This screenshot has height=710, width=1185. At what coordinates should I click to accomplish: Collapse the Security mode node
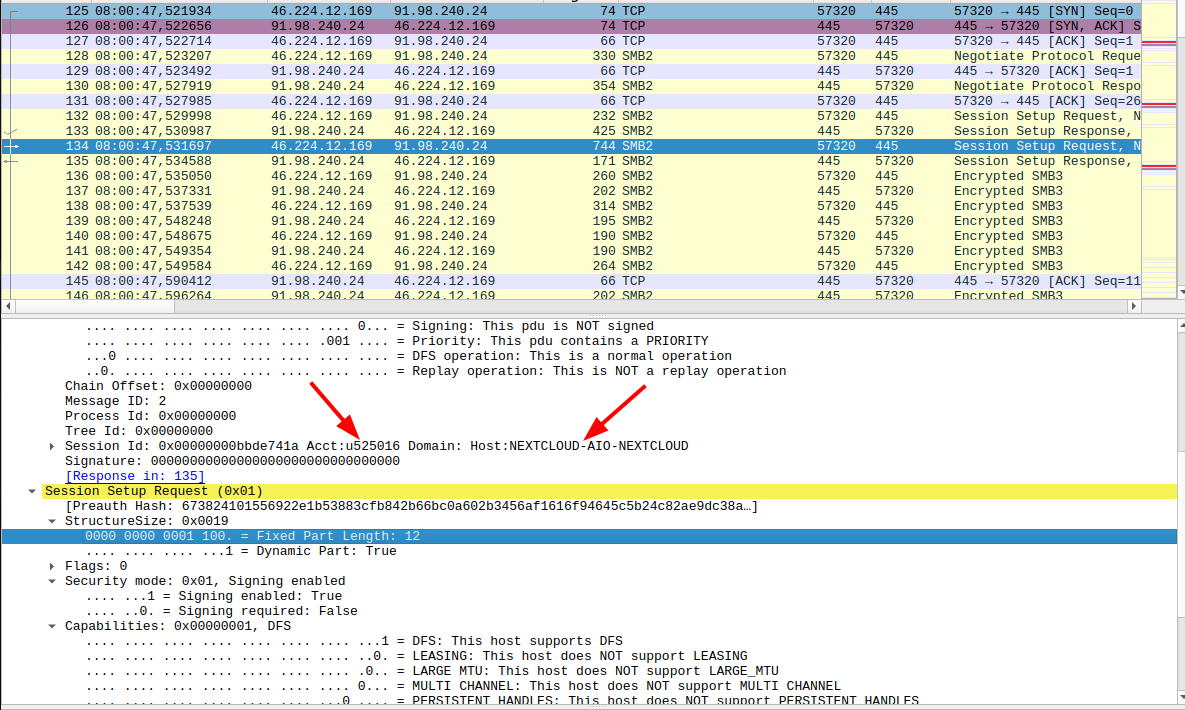pos(53,581)
